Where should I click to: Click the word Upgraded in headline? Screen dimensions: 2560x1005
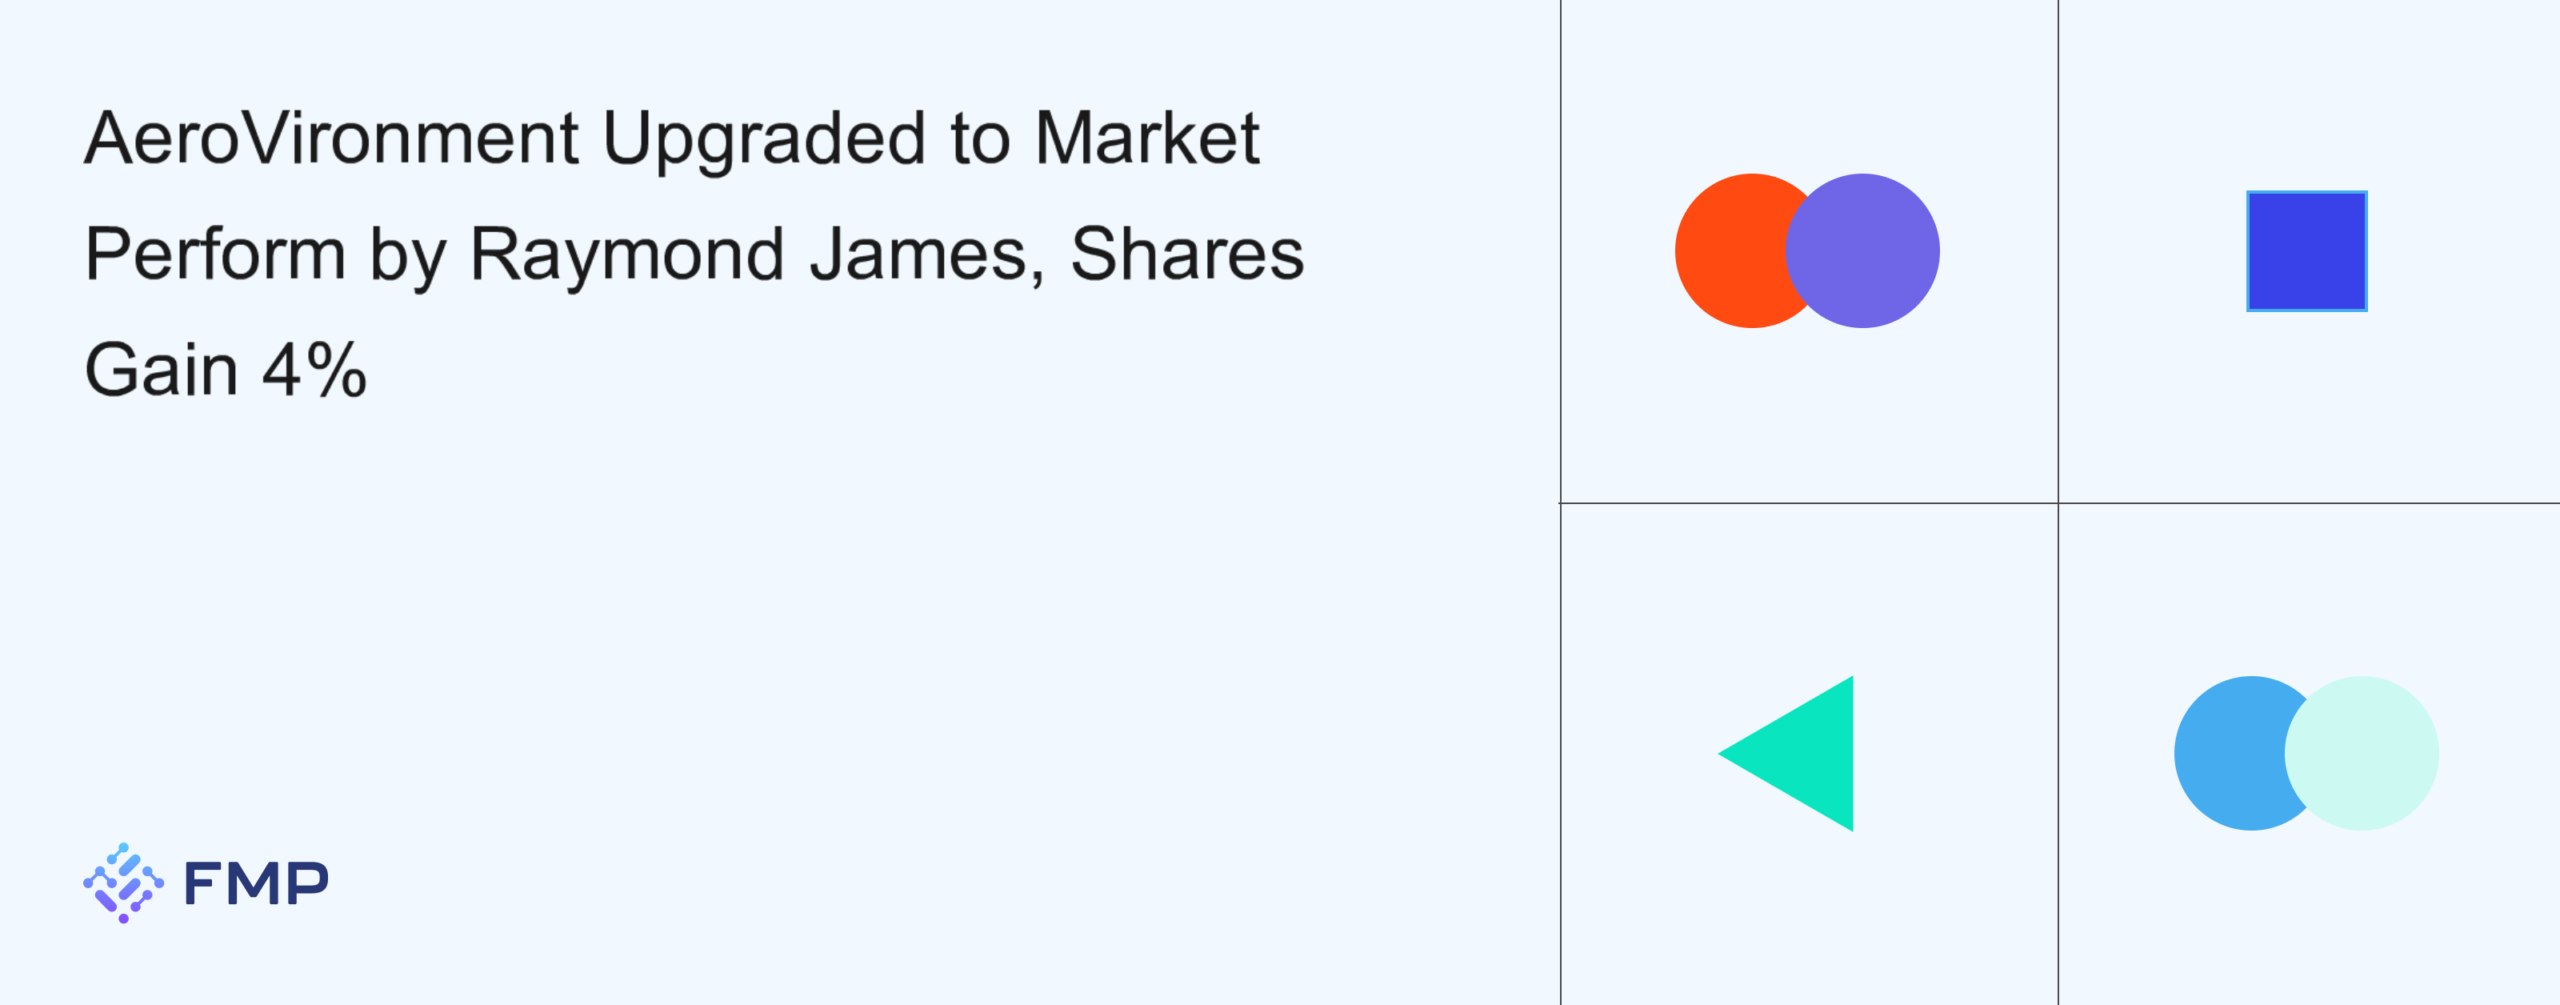[x=764, y=138]
